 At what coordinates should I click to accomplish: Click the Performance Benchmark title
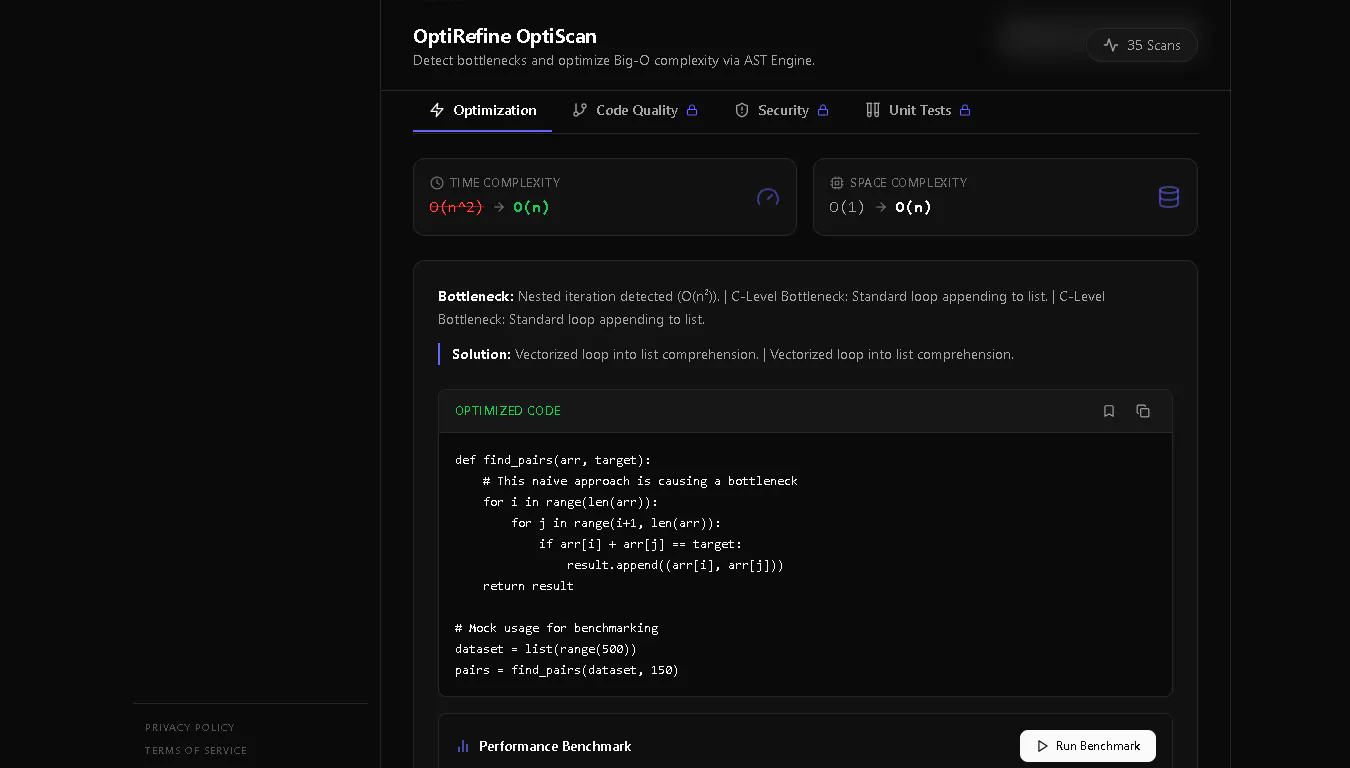point(555,746)
